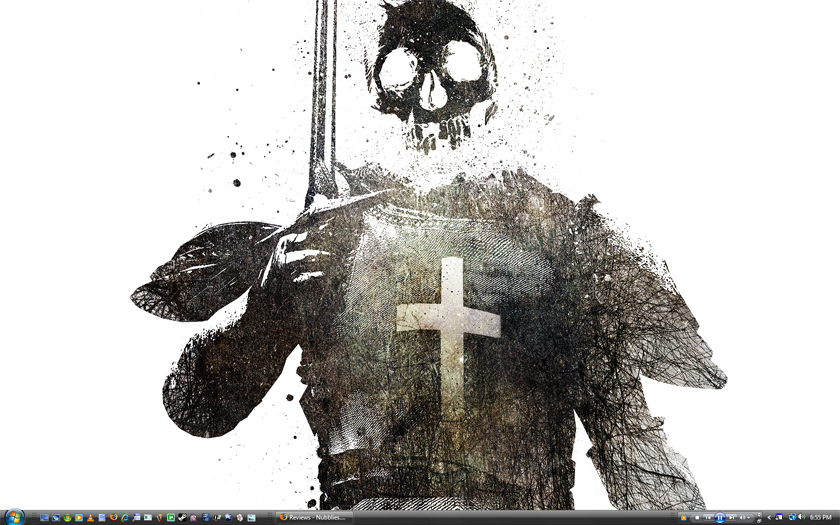Click Switch Between Windows quick launch icon
Screen dimensions: 840x525
tap(56, 518)
